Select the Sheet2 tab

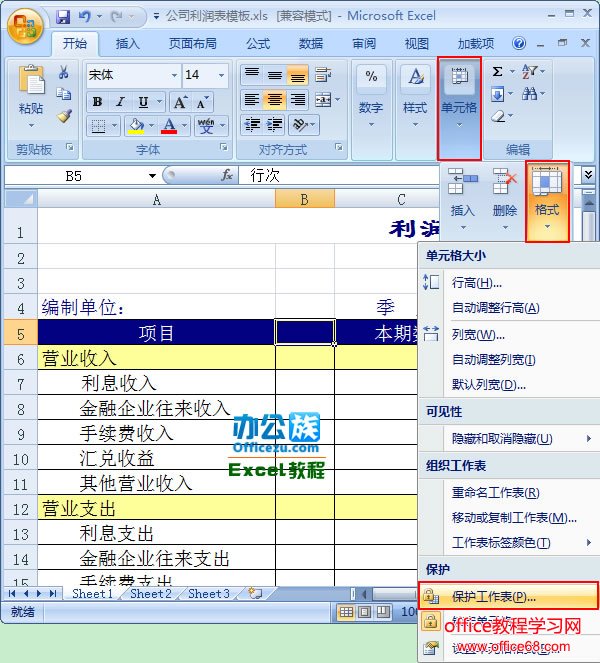point(151,594)
